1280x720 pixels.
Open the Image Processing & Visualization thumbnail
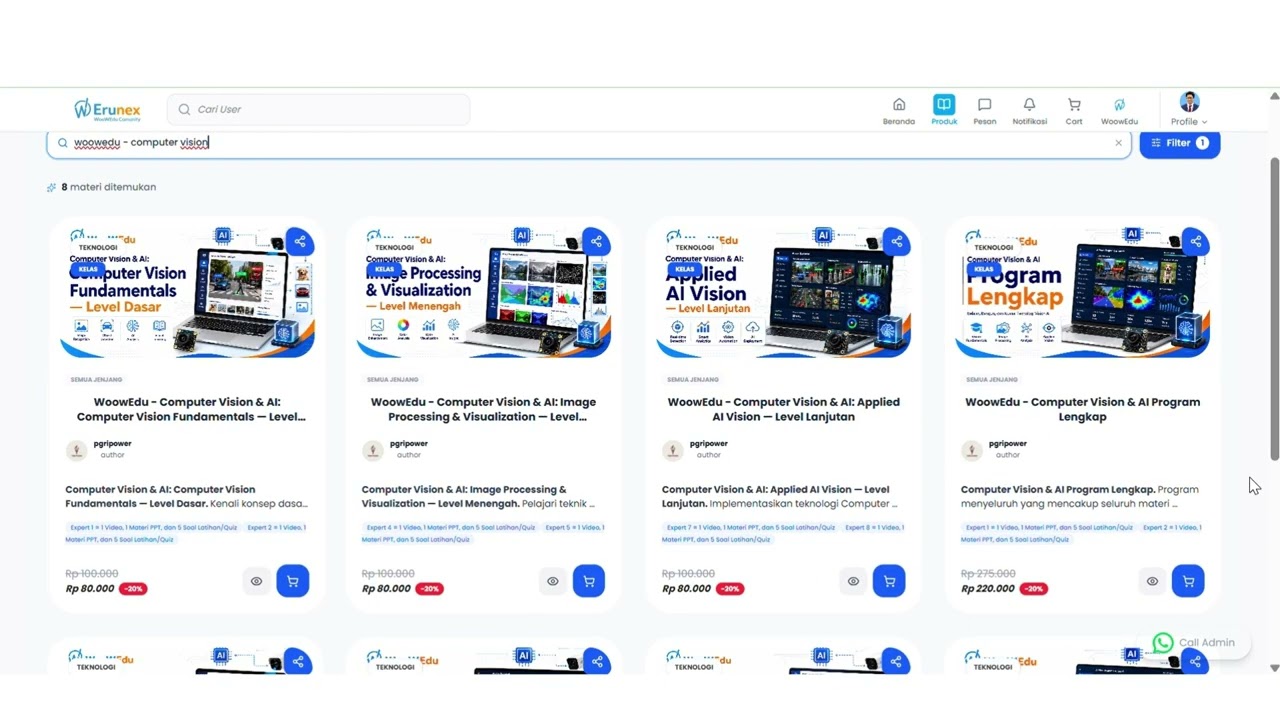(484, 292)
